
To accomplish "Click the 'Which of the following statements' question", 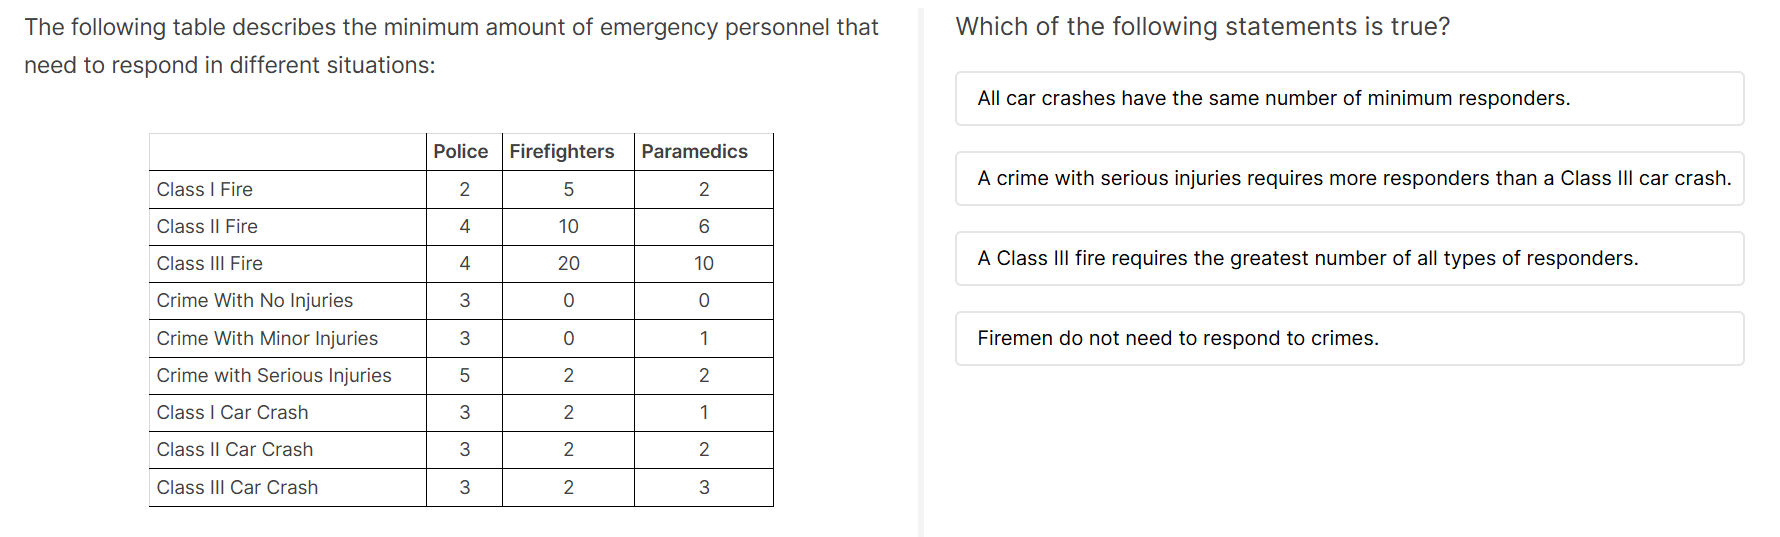I will pos(1202,26).
